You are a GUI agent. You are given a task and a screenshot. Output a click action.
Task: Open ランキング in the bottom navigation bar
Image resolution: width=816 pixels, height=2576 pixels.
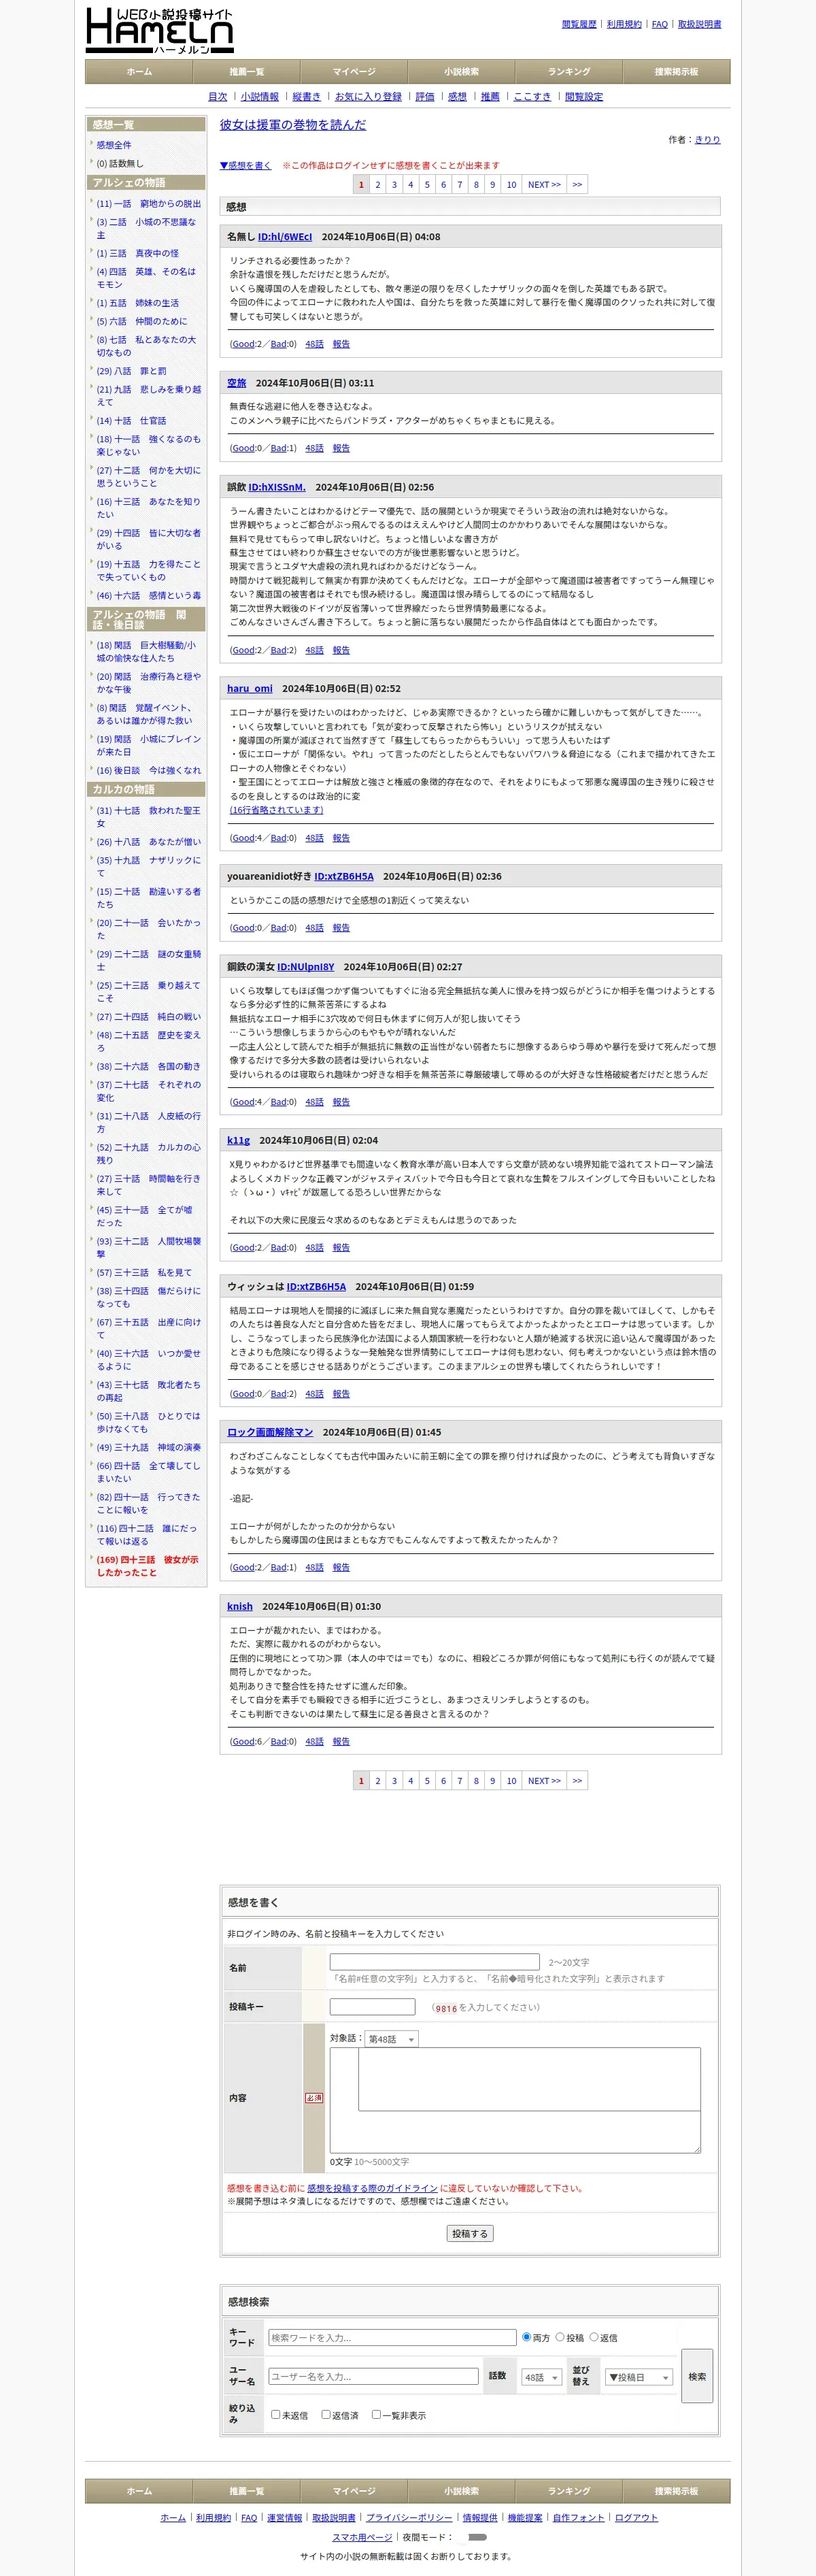tap(569, 2491)
